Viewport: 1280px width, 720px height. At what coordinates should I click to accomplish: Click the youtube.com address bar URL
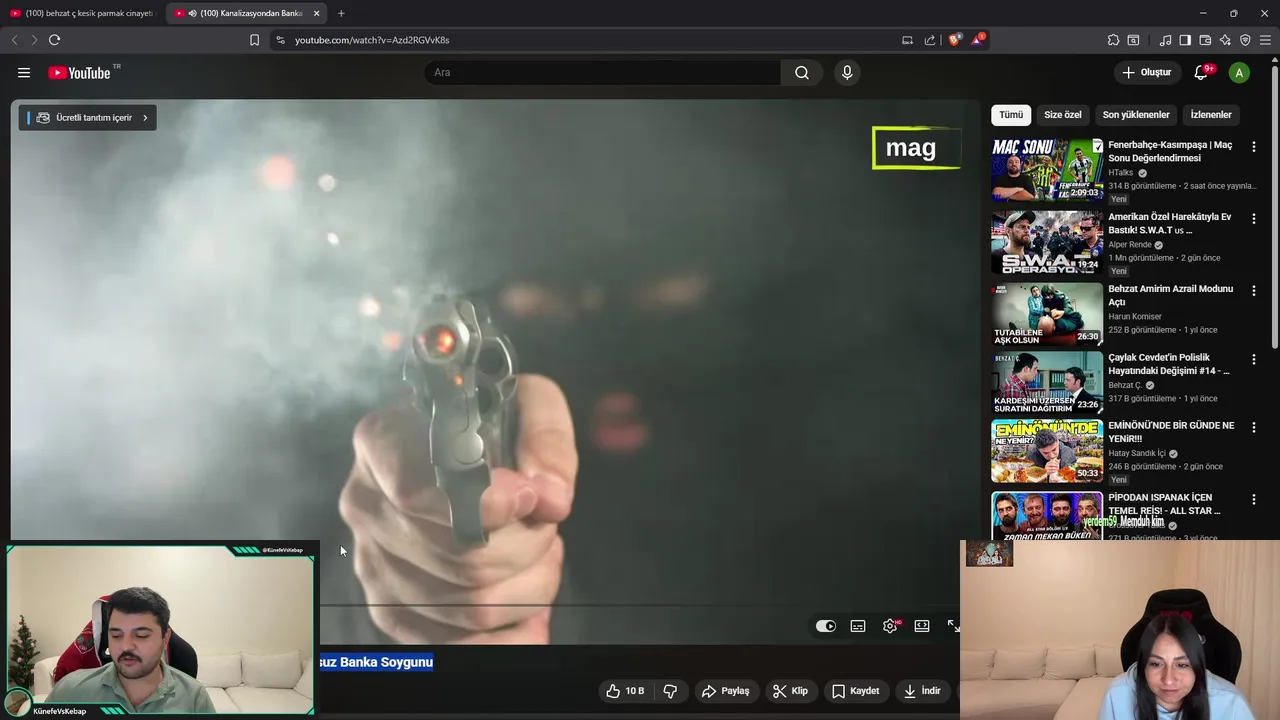tap(372, 40)
